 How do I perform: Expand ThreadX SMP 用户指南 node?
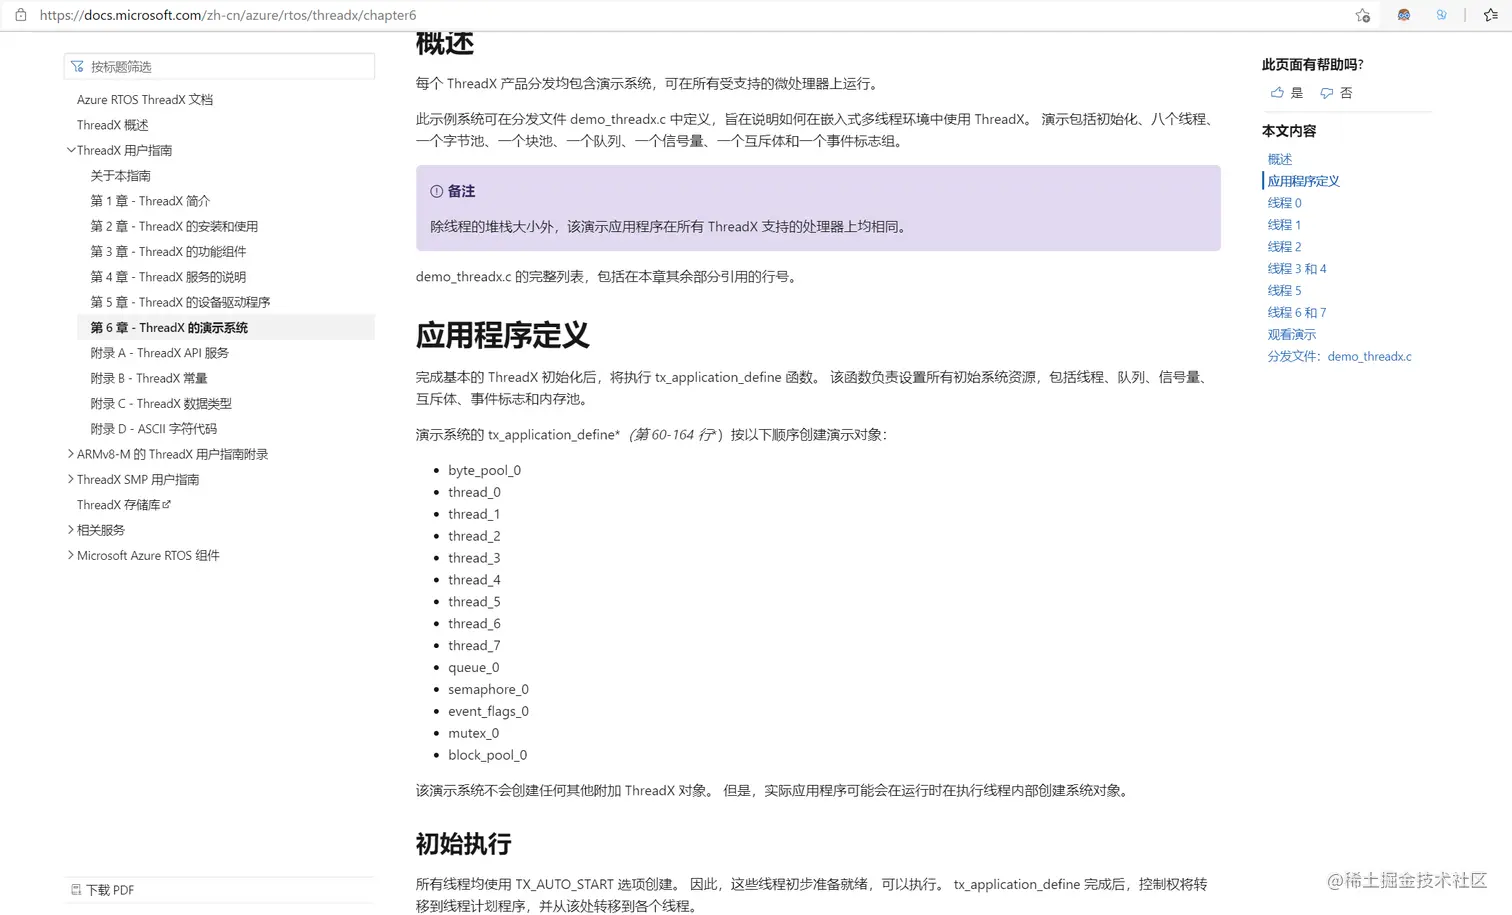click(x=71, y=479)
